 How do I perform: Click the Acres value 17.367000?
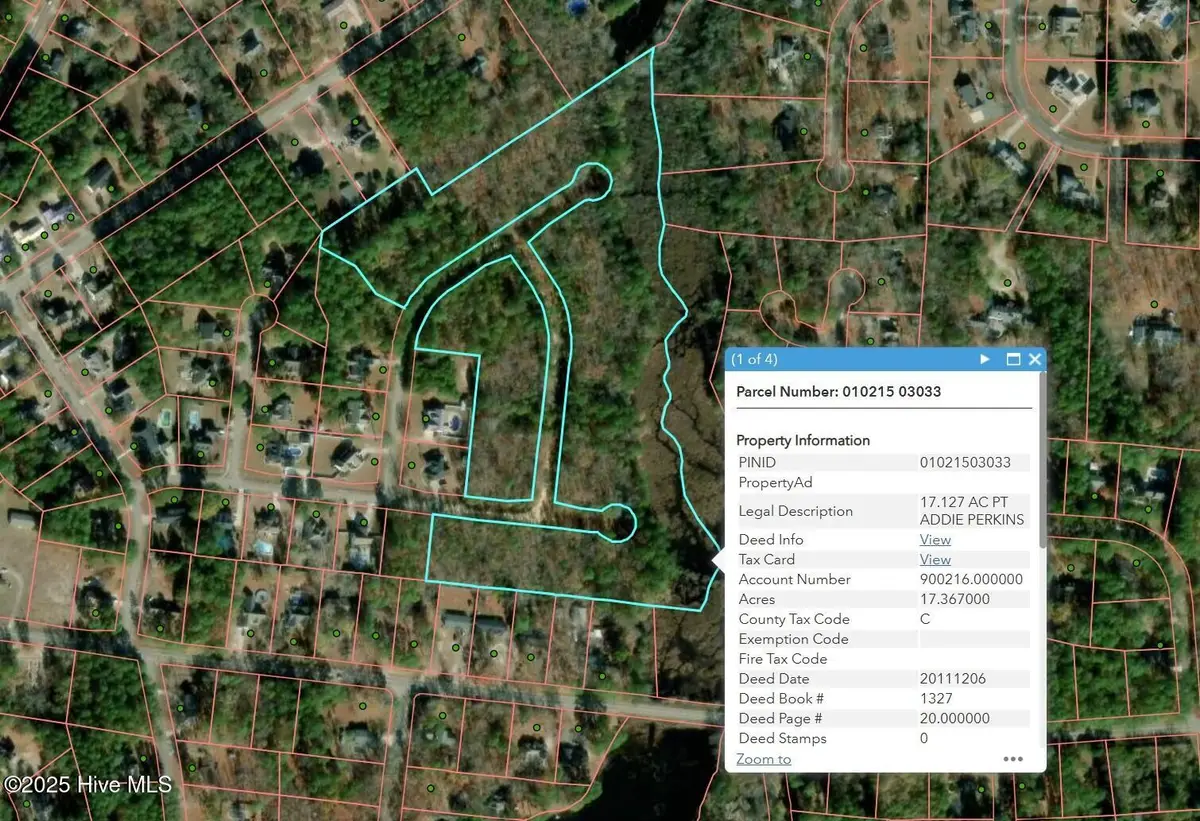click(x=953, y=599)
